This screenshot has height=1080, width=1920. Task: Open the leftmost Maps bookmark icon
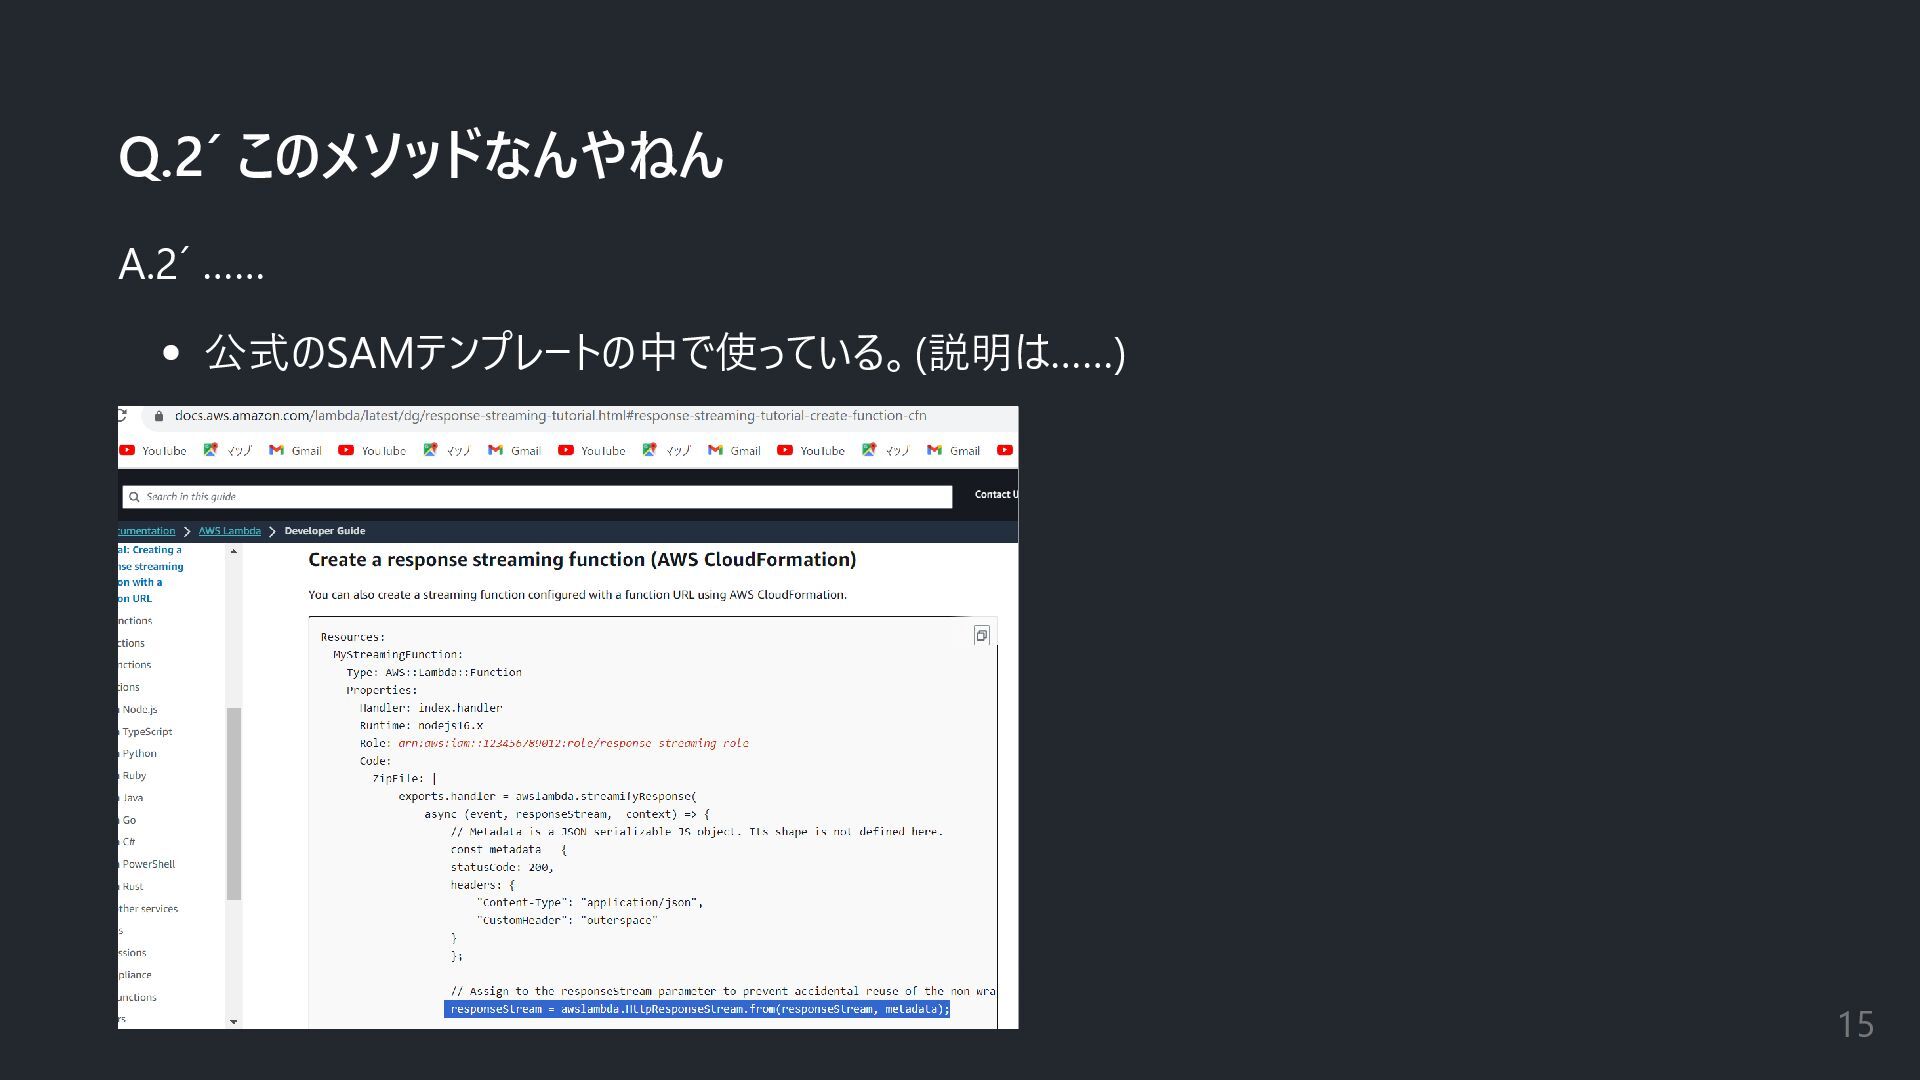[210, 450]
